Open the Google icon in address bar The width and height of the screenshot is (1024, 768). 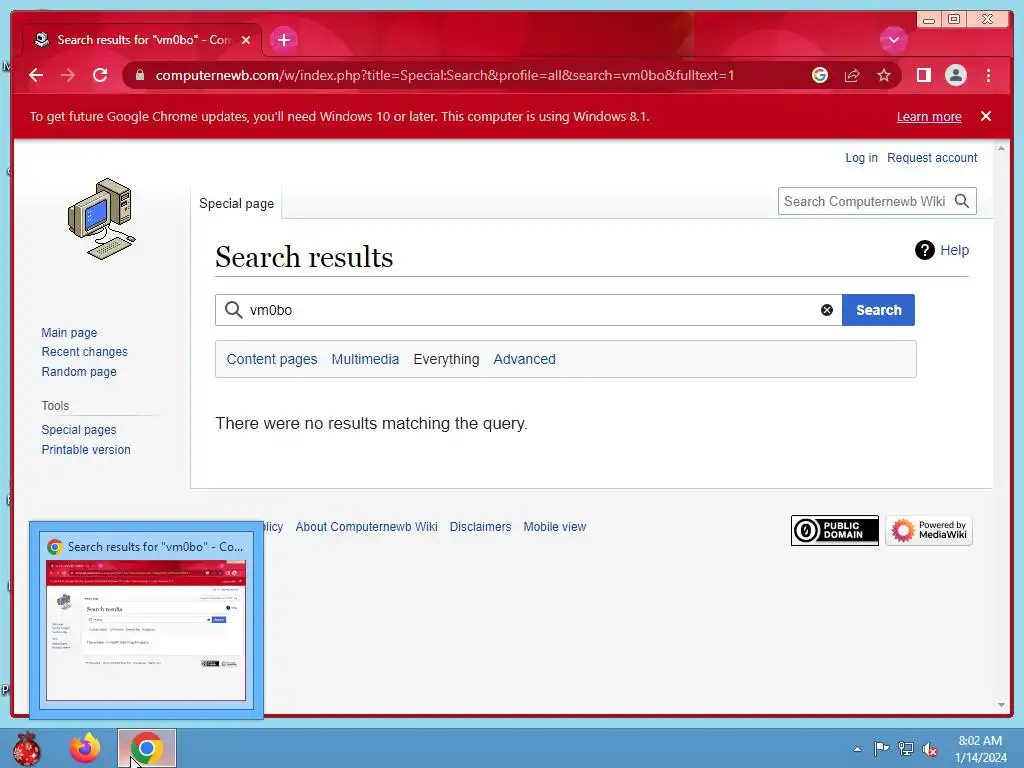[820, 75]
